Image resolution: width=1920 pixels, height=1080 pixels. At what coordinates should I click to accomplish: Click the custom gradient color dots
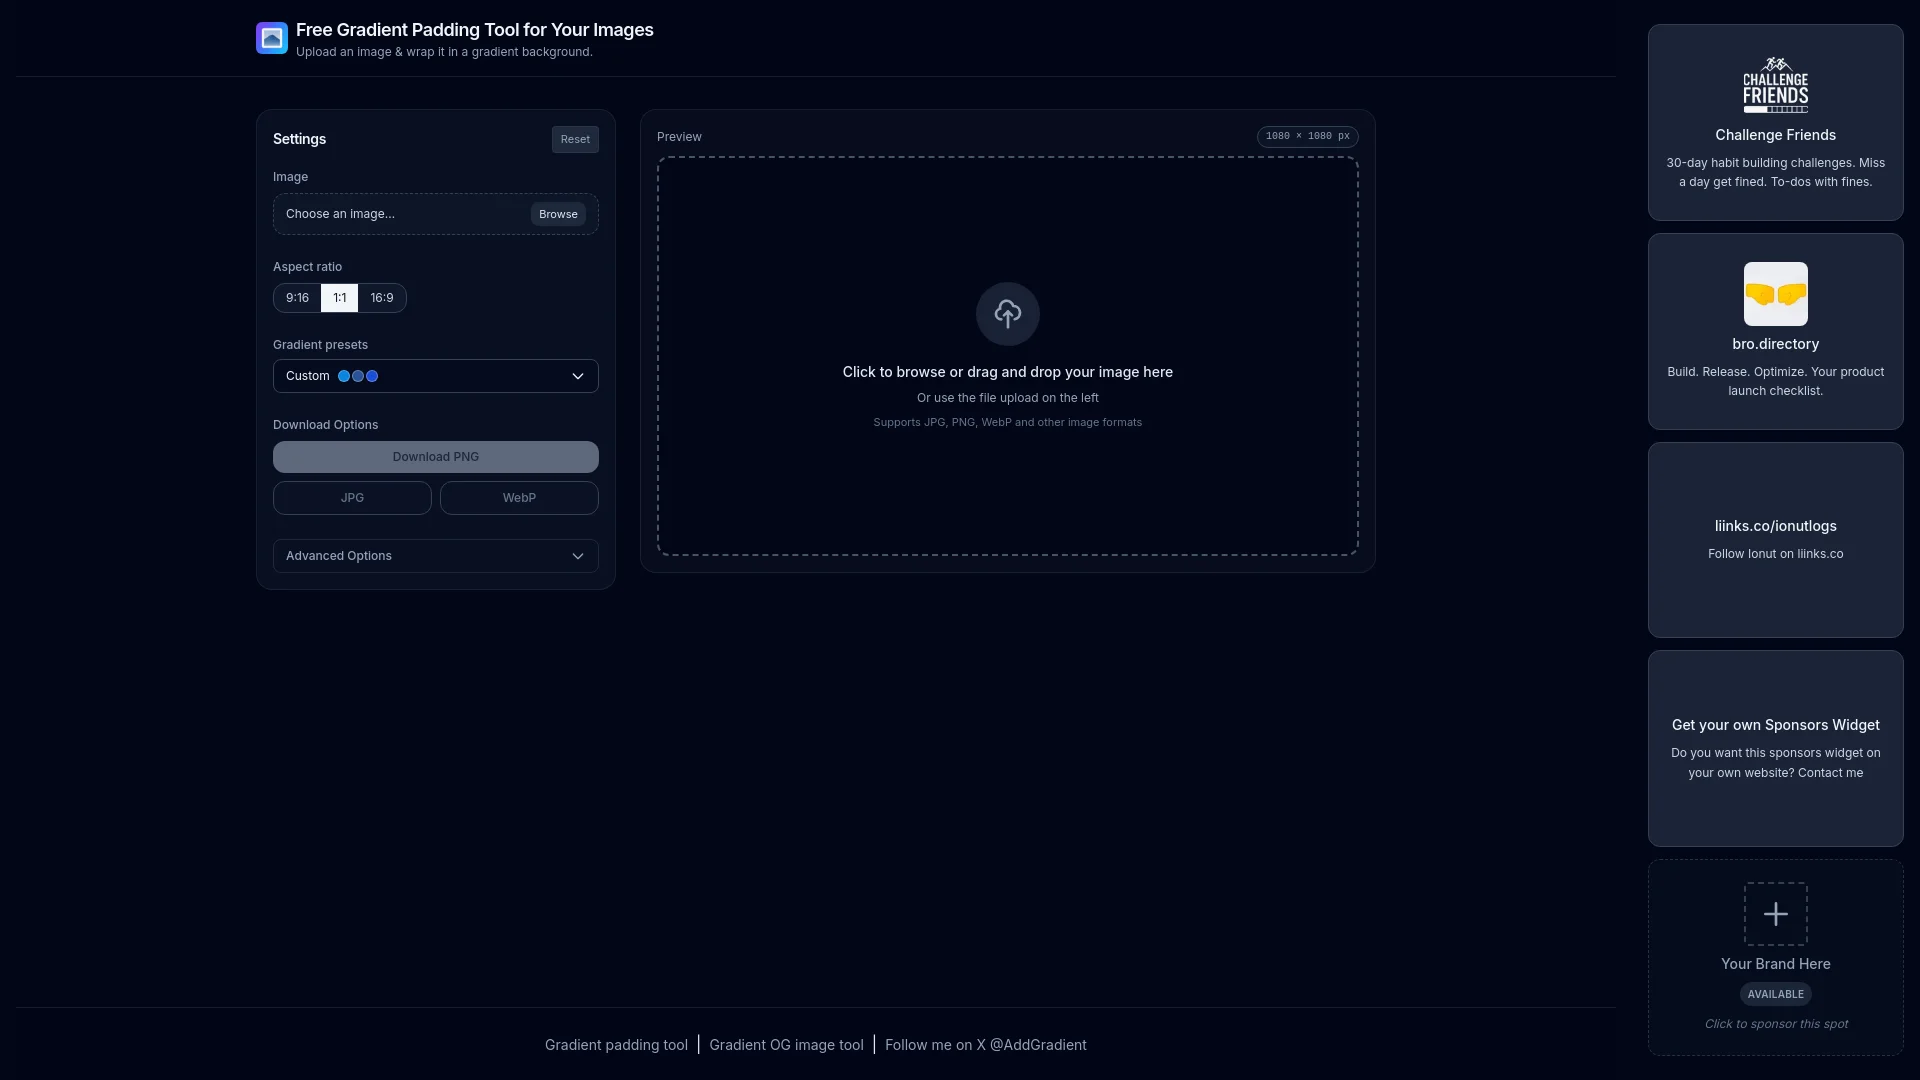pyautogui.click(x=358, y=376)
